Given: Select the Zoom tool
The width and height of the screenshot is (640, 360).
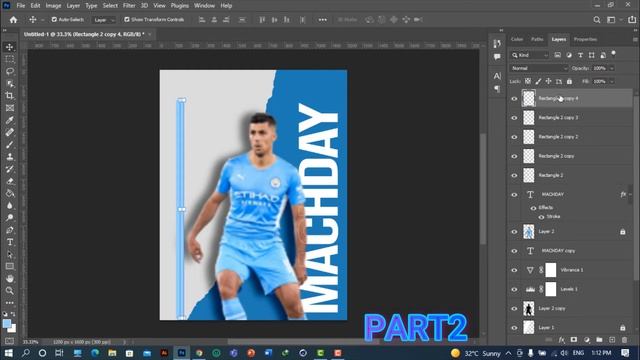Looking at the screenshot, I should [9, 291].
